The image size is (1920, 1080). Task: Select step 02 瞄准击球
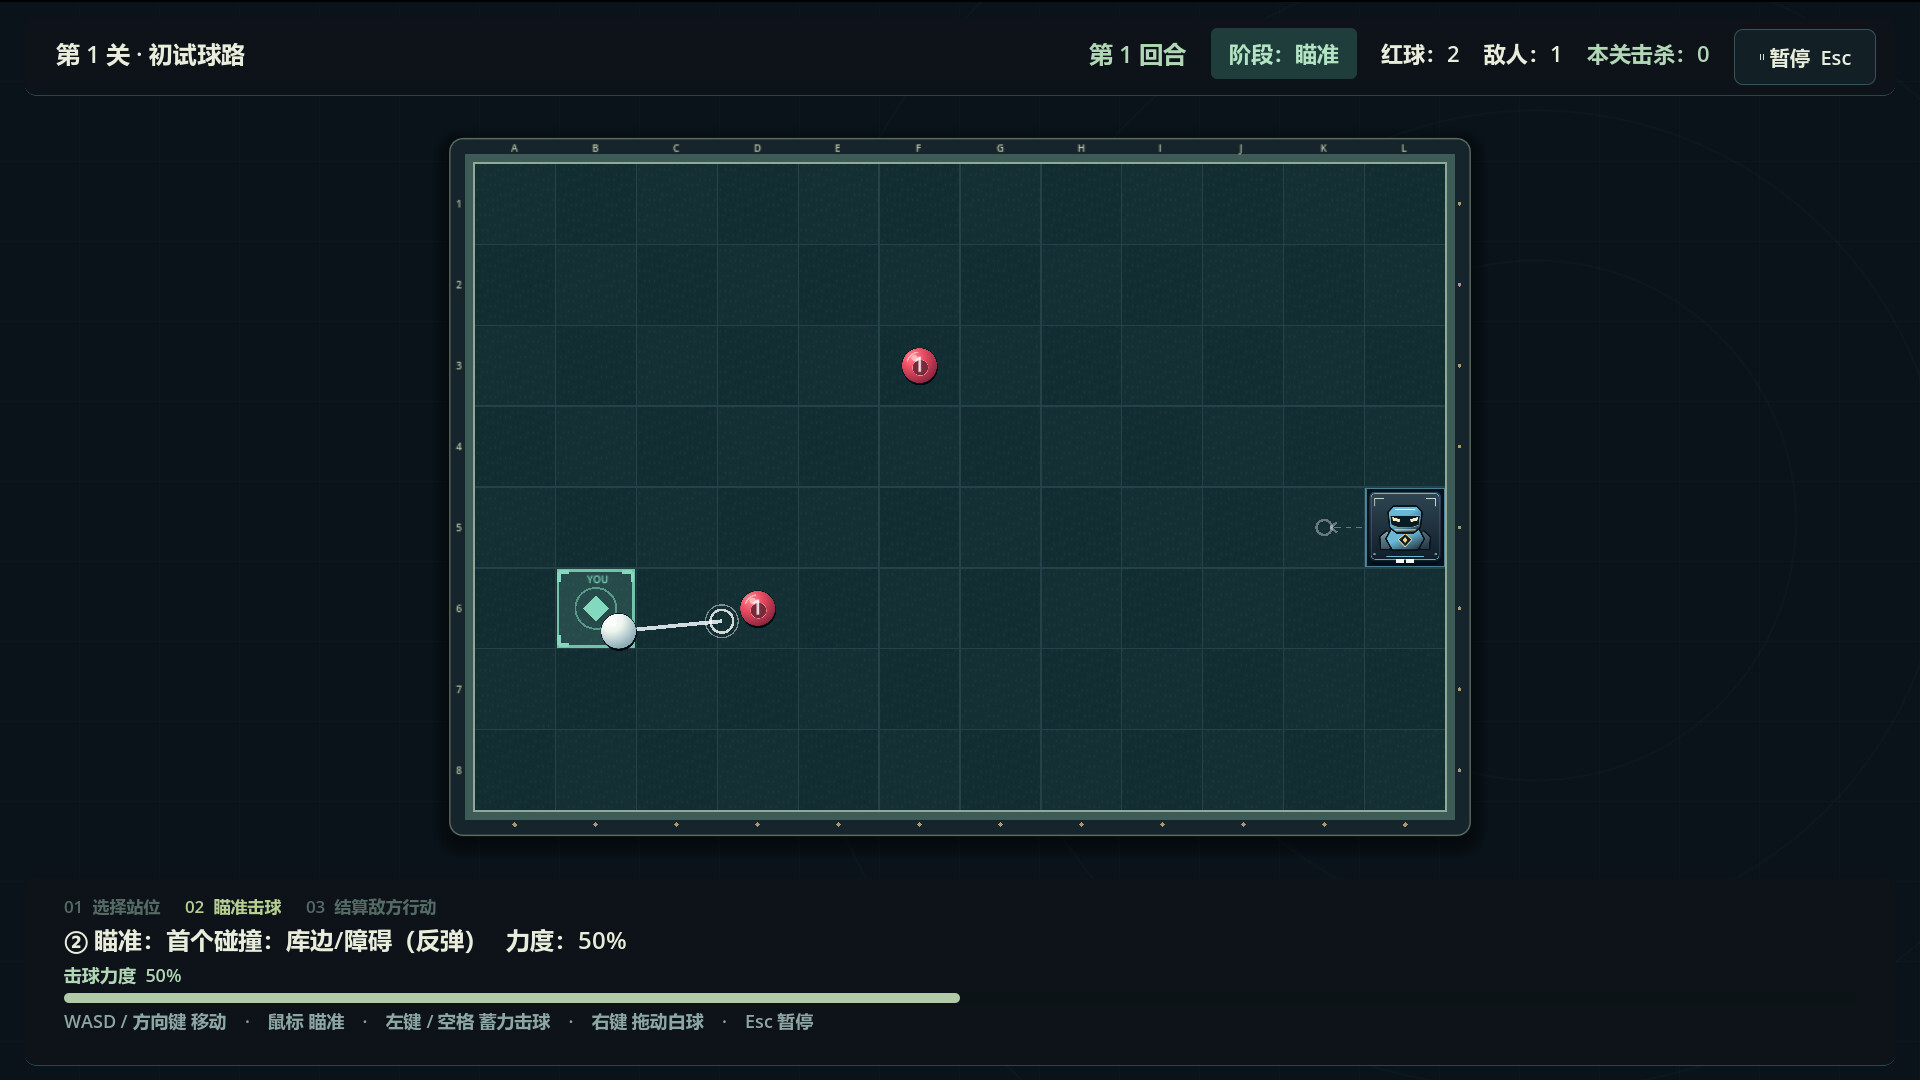coord(233,907)
